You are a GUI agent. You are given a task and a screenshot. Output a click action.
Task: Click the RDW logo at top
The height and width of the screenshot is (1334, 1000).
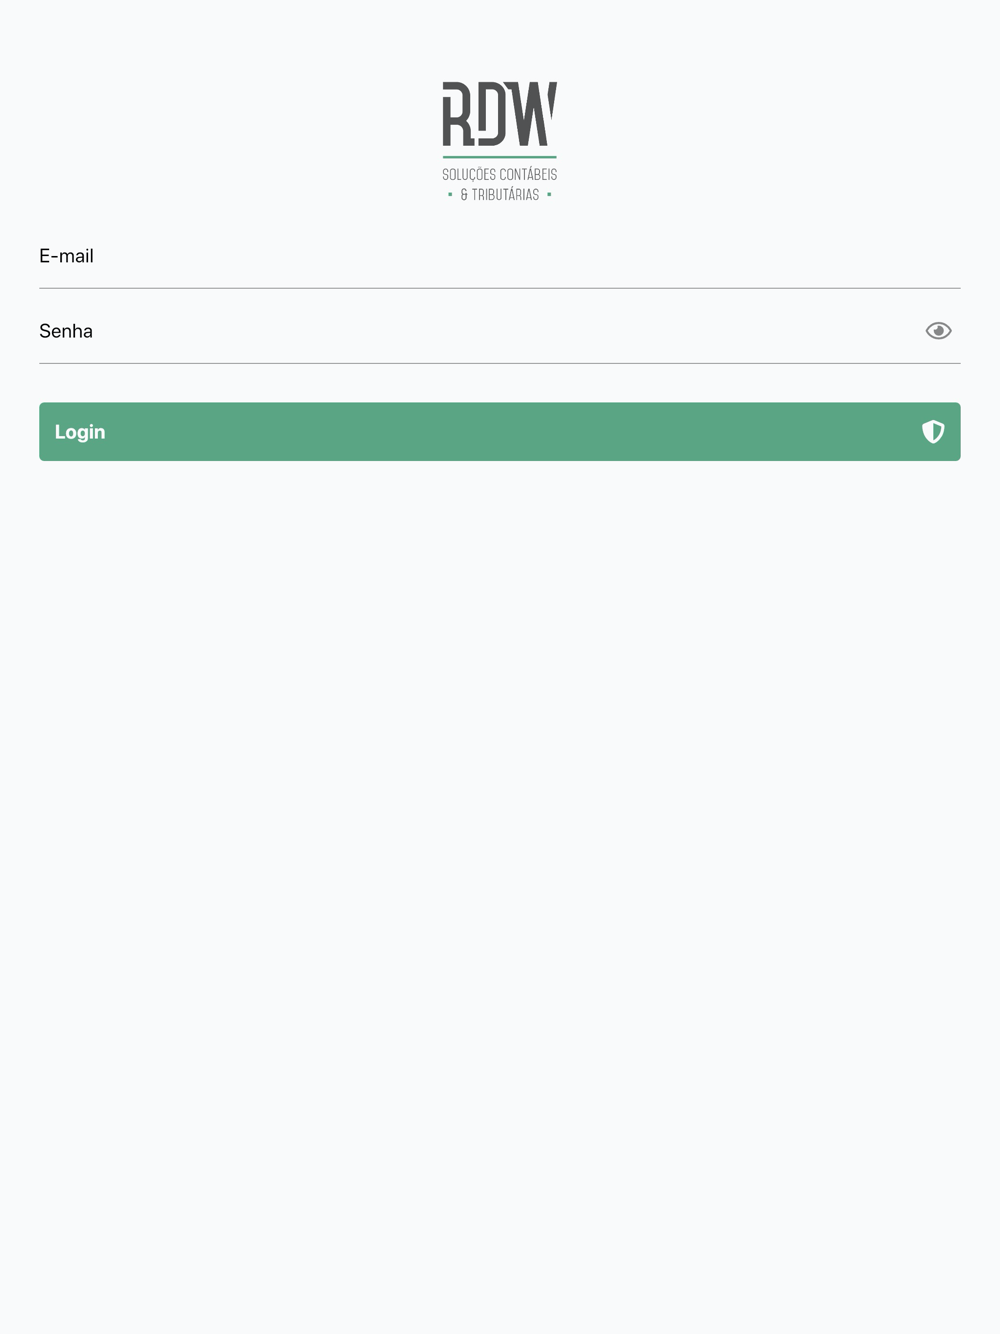[x=500, y=141]
